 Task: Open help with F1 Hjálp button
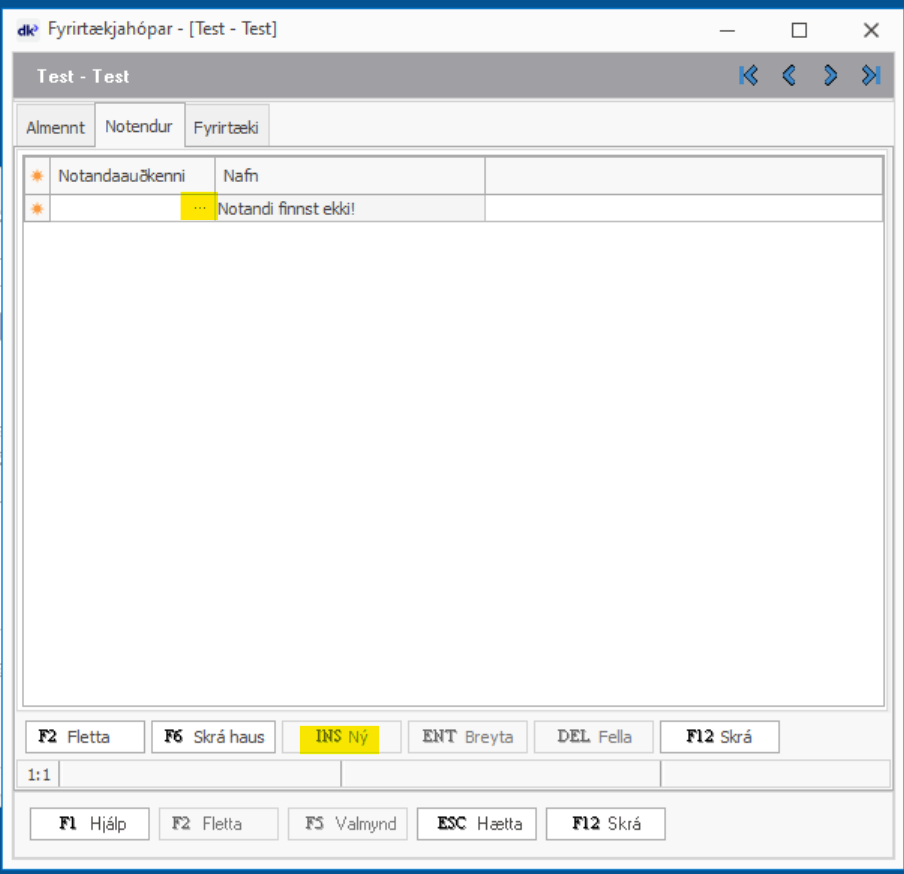(90, 824)
